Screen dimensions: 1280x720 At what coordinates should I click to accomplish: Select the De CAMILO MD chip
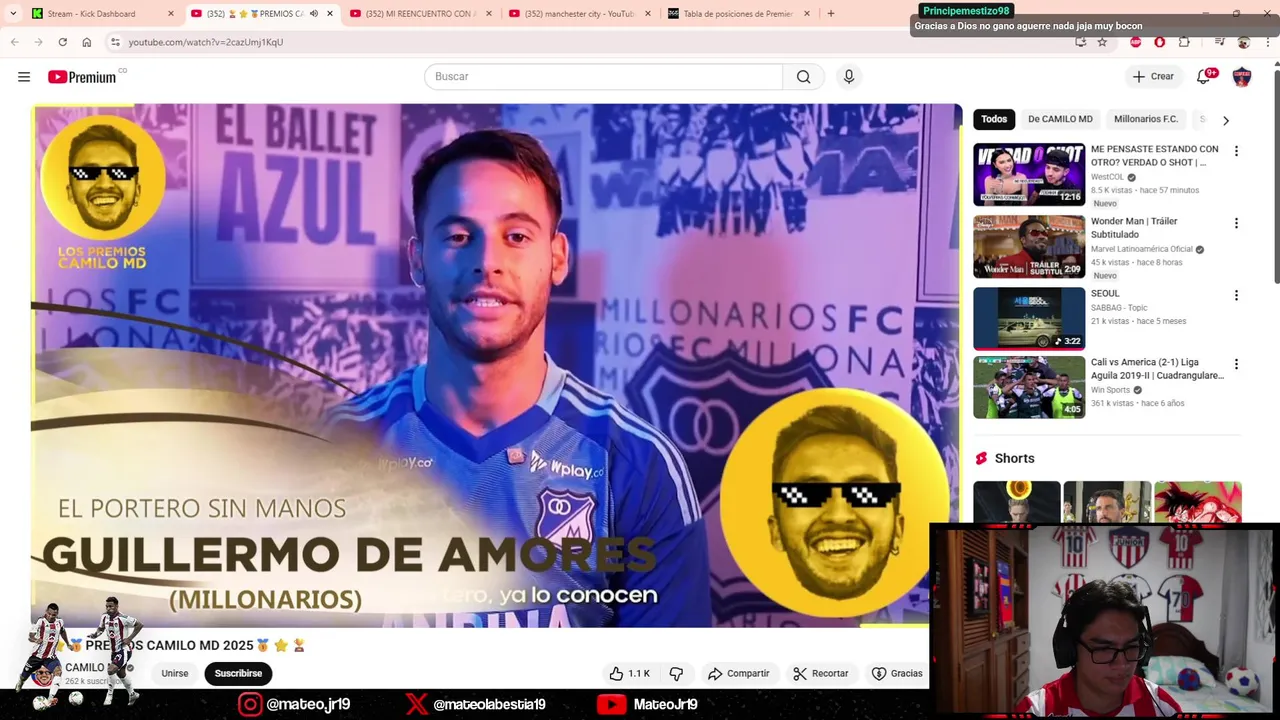pos(1060,119)
